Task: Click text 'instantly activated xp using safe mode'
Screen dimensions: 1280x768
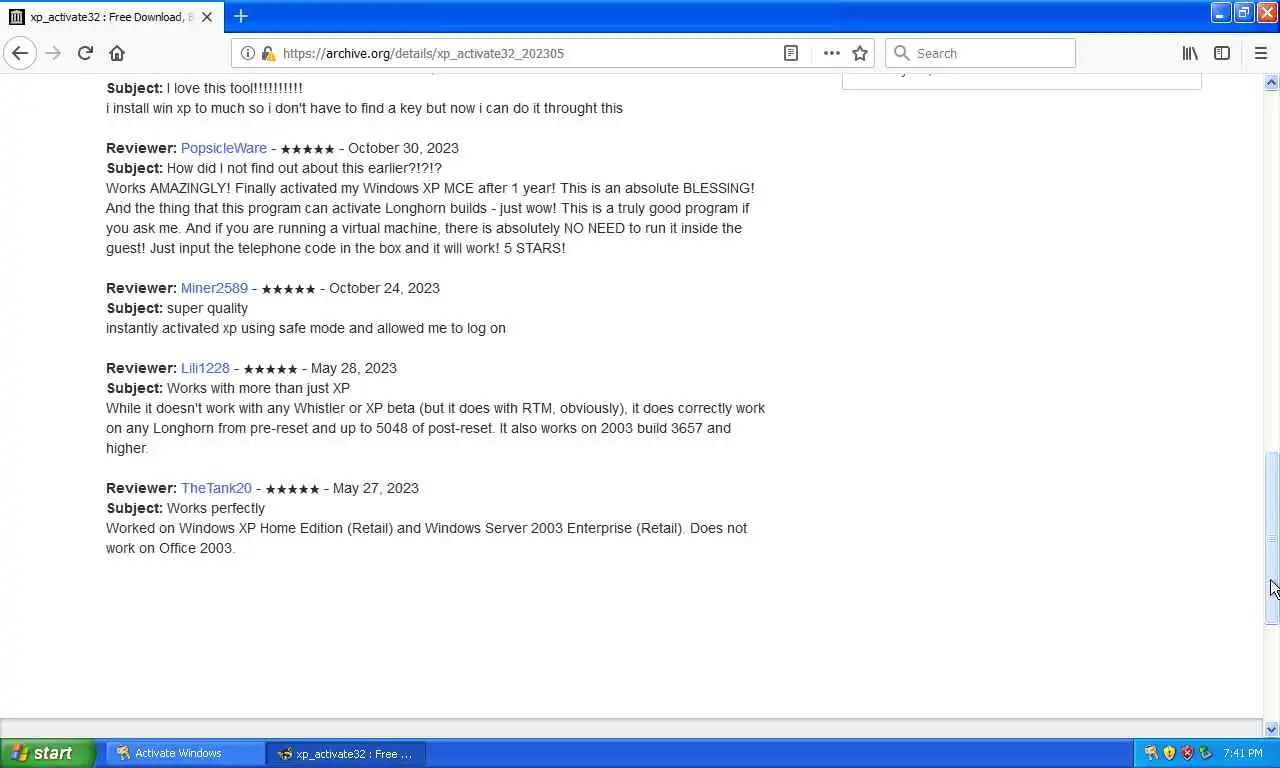Action: click(x=230, y=328)
